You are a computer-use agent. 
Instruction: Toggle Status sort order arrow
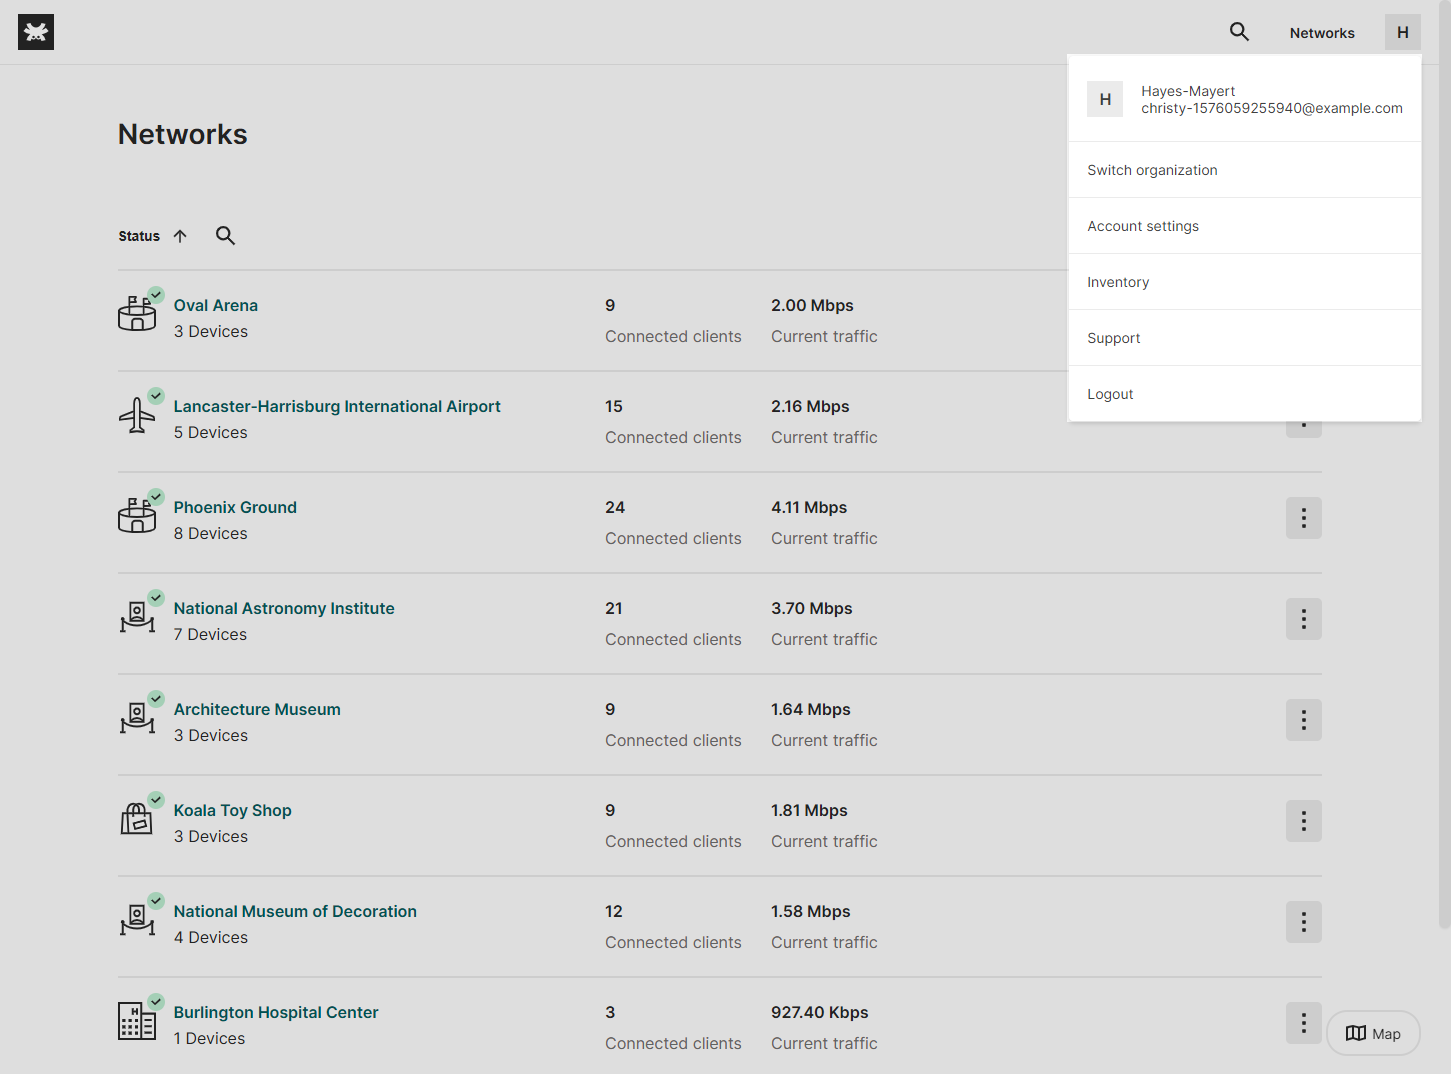pyautogui.click(x=180, y=236)
